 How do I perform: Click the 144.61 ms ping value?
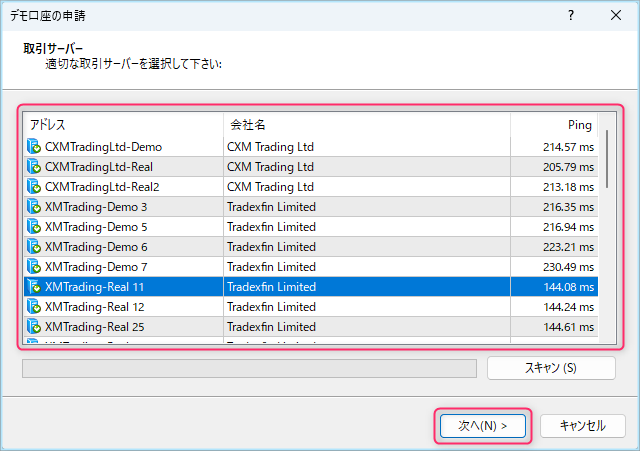point(567,327)
